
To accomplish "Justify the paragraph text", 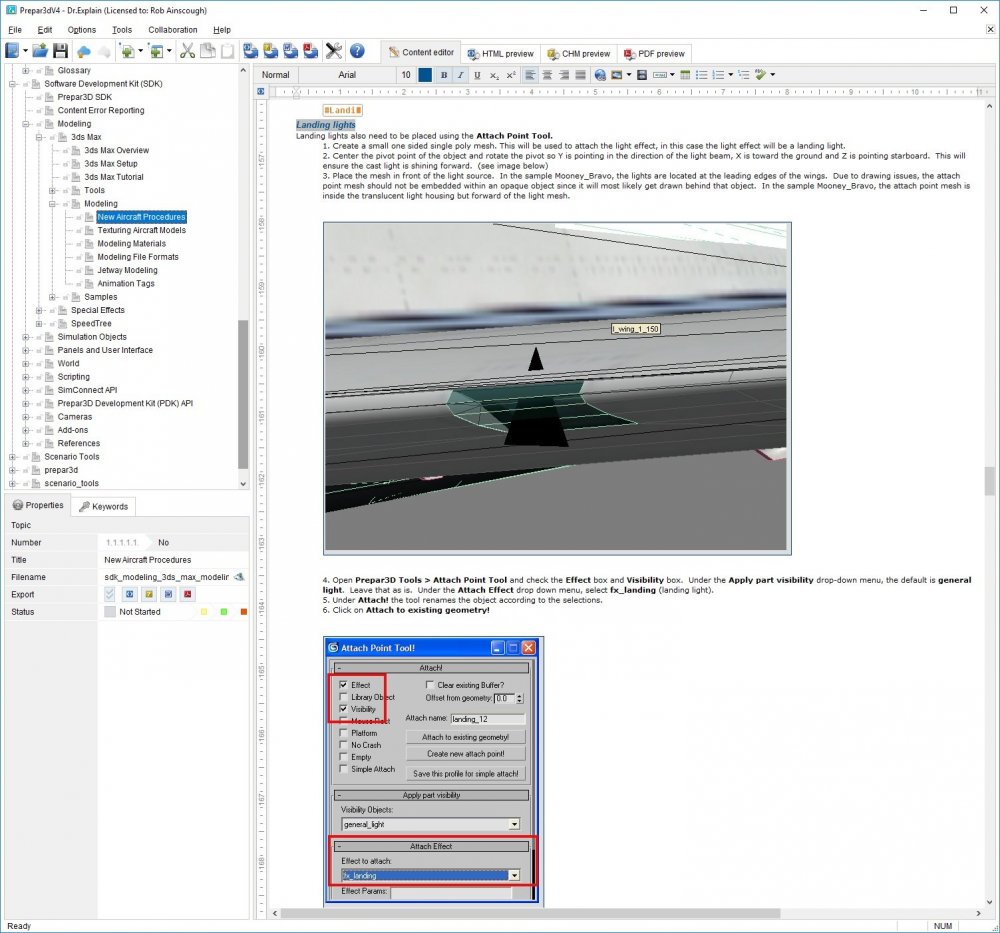I will (580, 75).
